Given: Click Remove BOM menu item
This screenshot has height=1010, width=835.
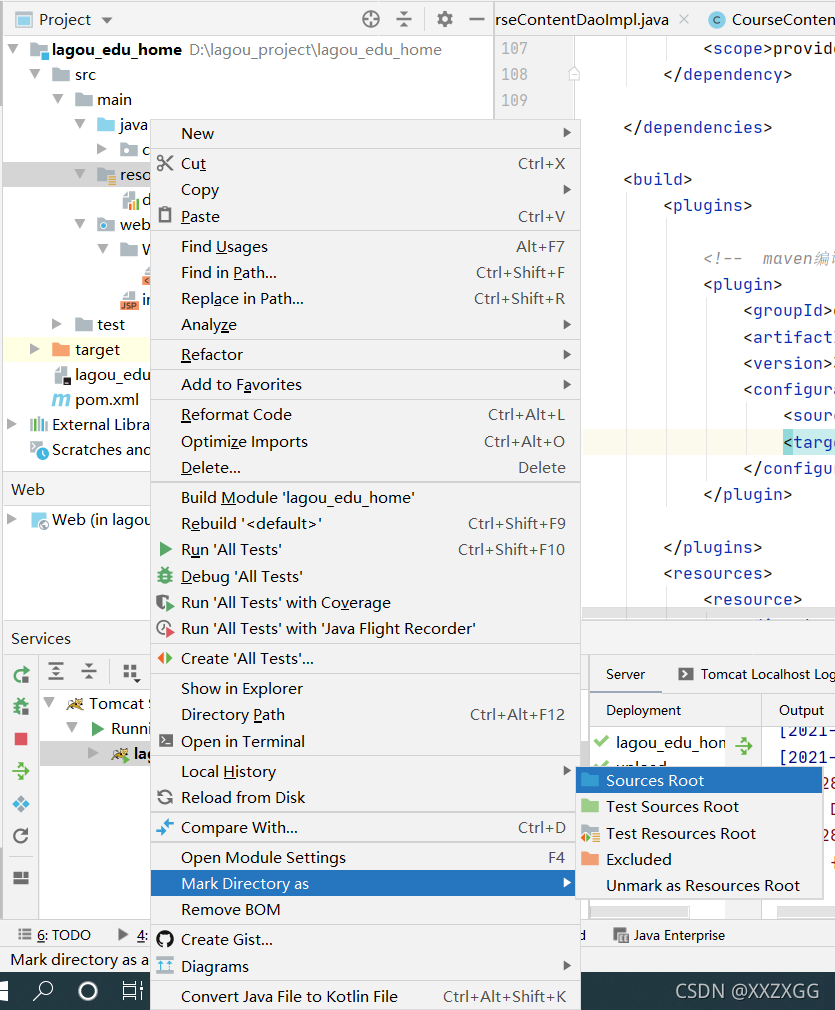Looking at the screenshot, I should (x=365, y=910).
